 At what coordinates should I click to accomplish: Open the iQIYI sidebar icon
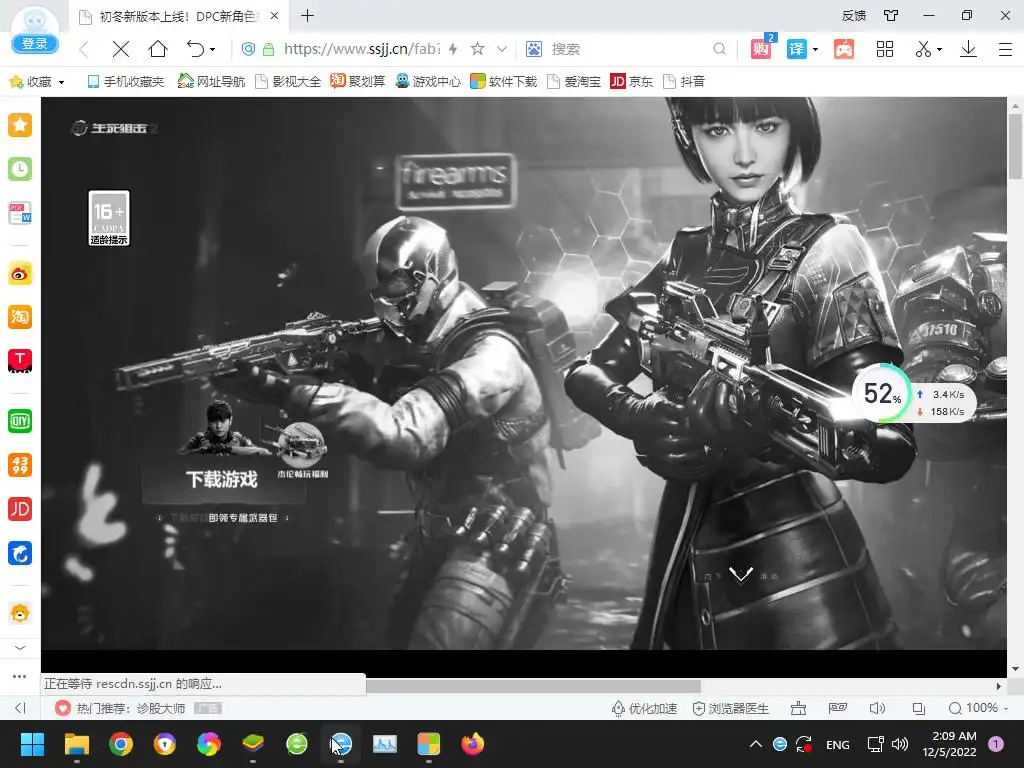(x=20, y=421)
